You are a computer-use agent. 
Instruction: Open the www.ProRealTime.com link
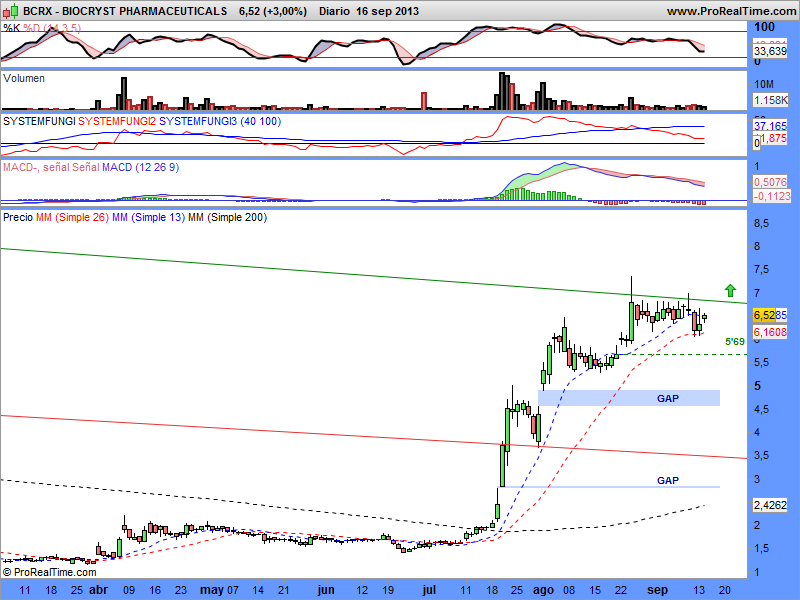tap(732, 11)
